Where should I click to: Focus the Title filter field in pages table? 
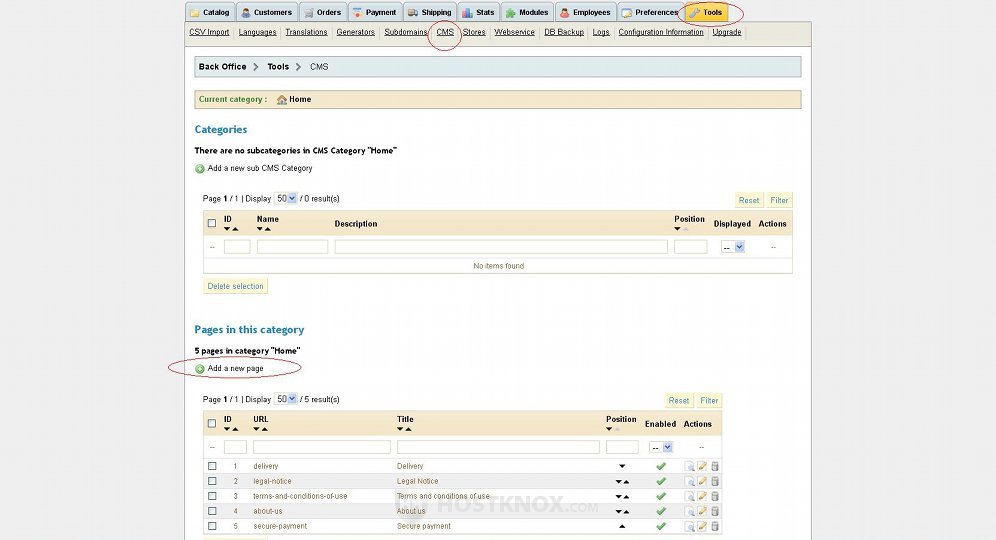[498, 447]
